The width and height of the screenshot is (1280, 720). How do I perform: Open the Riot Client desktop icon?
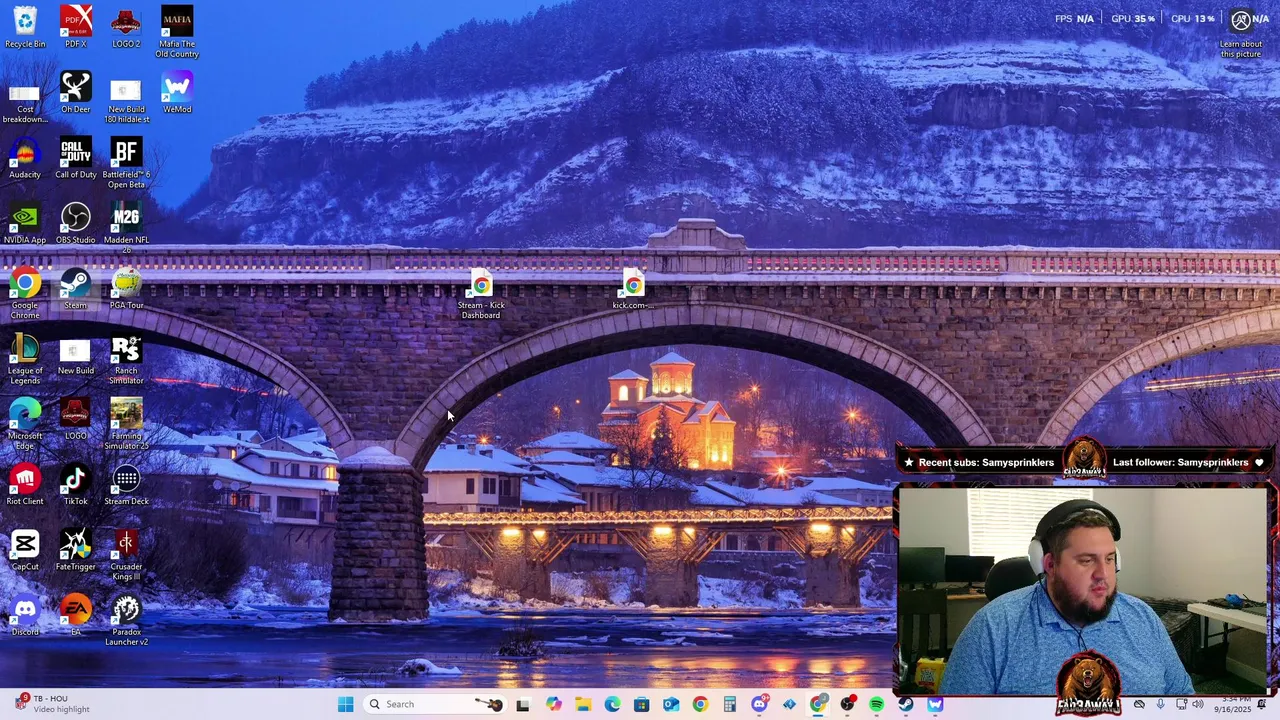tap(25, 484)
